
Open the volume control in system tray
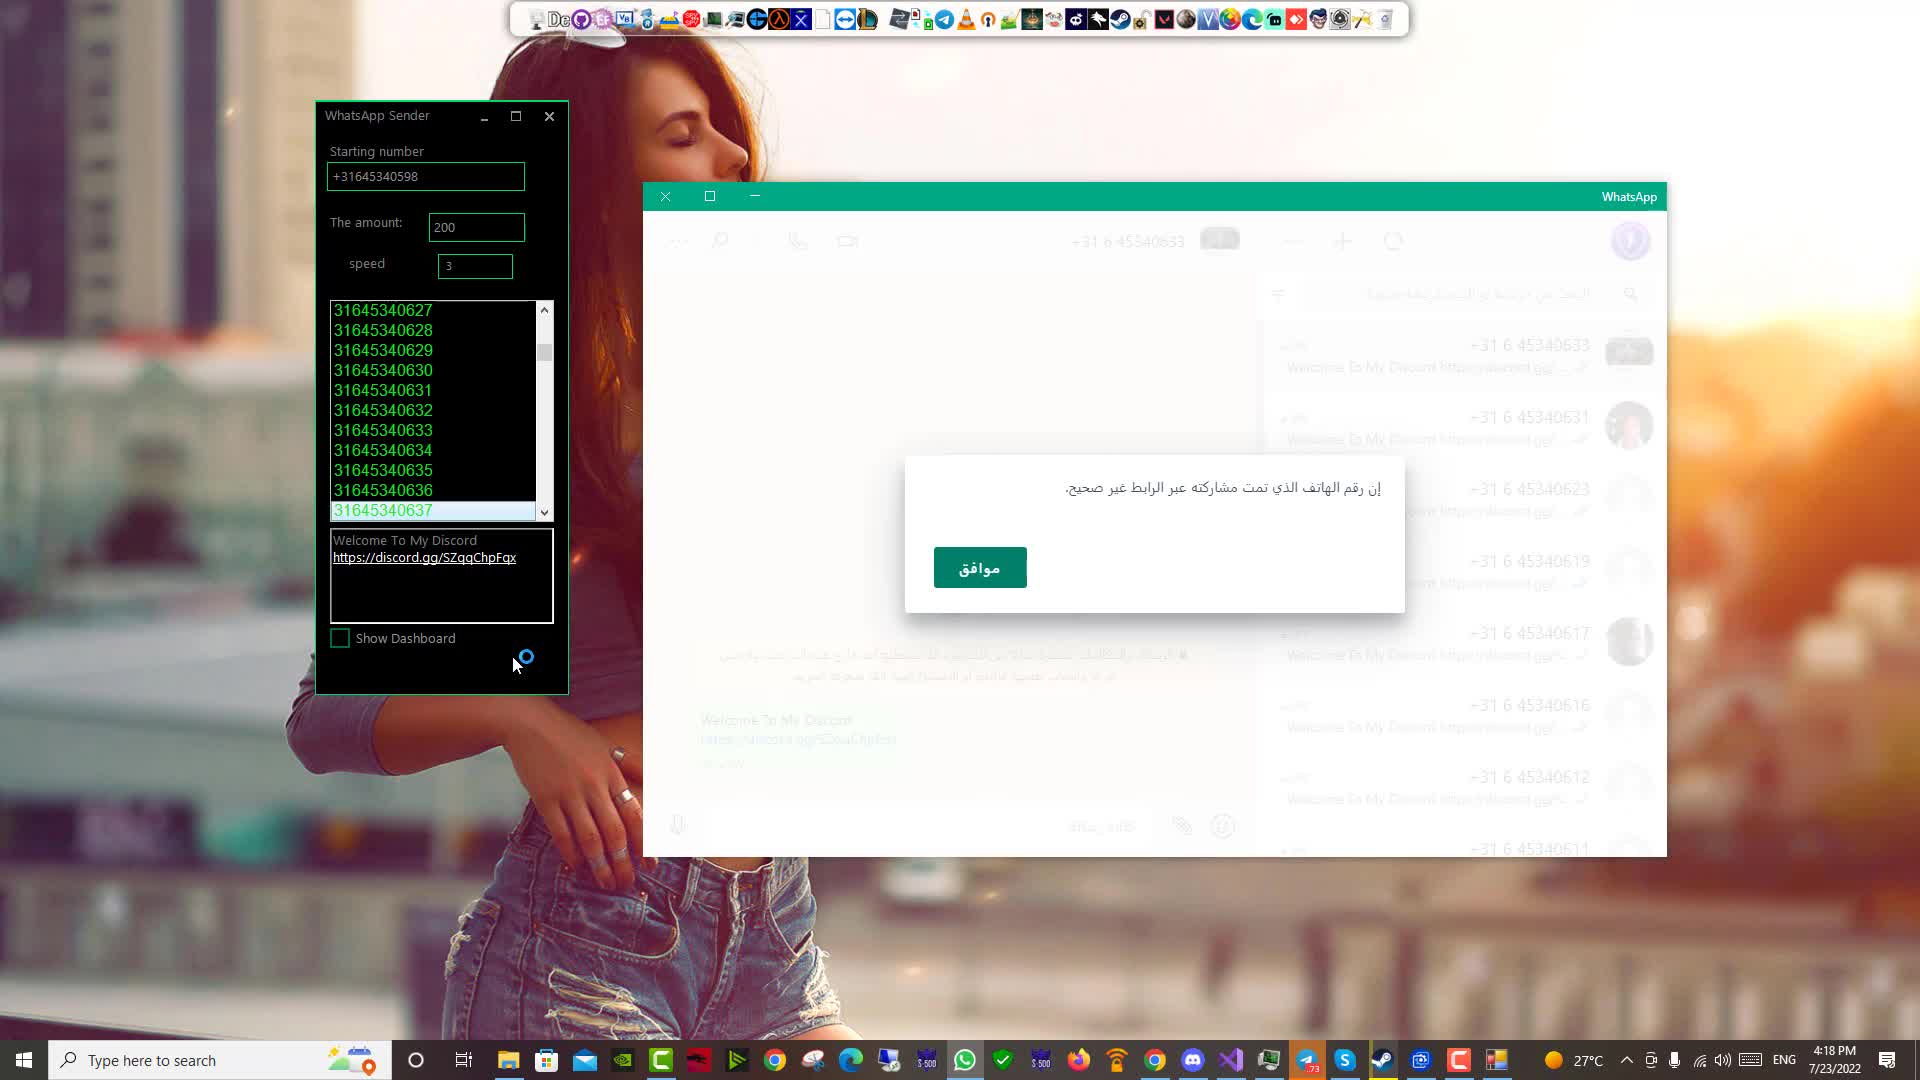tap(1722, 1060)
